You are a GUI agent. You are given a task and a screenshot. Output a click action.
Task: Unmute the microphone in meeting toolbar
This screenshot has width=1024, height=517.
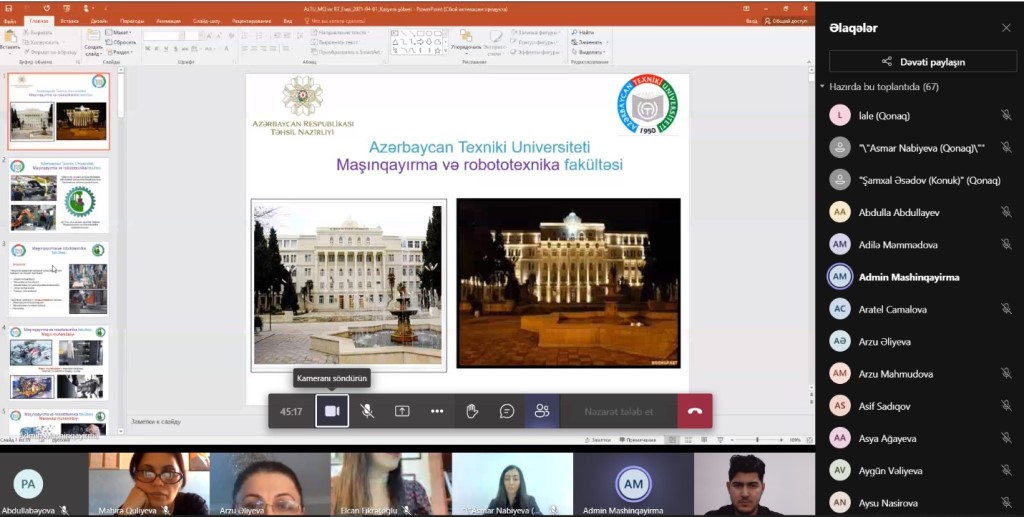(367, 411)
